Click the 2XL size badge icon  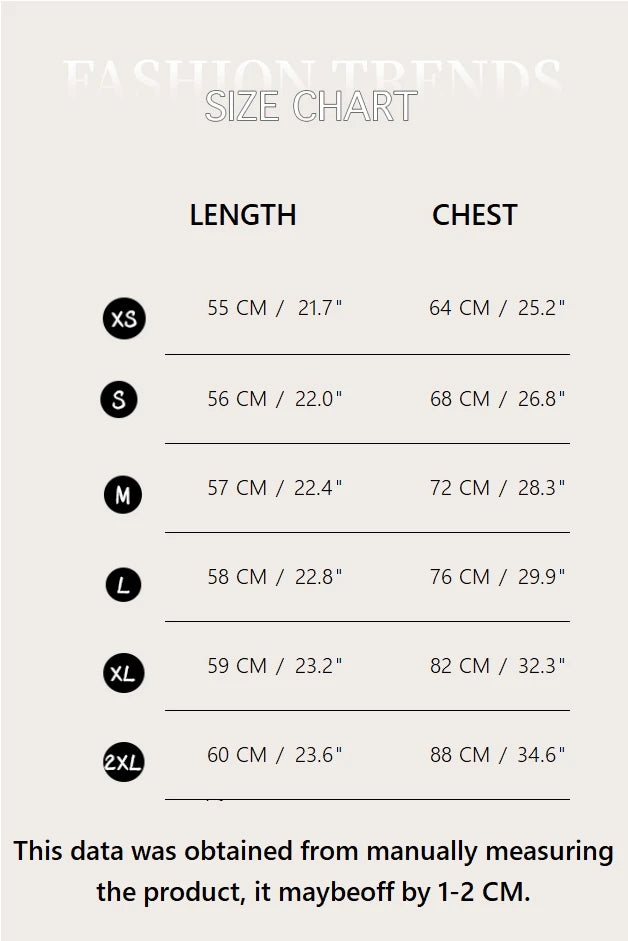(x=123, y=762)
